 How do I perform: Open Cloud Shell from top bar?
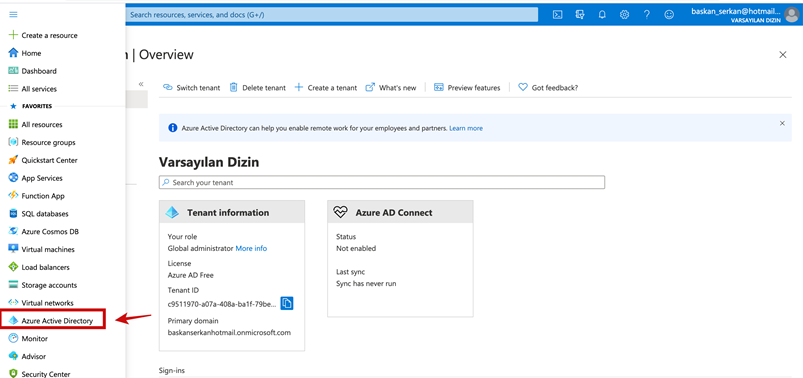[557, 15]
